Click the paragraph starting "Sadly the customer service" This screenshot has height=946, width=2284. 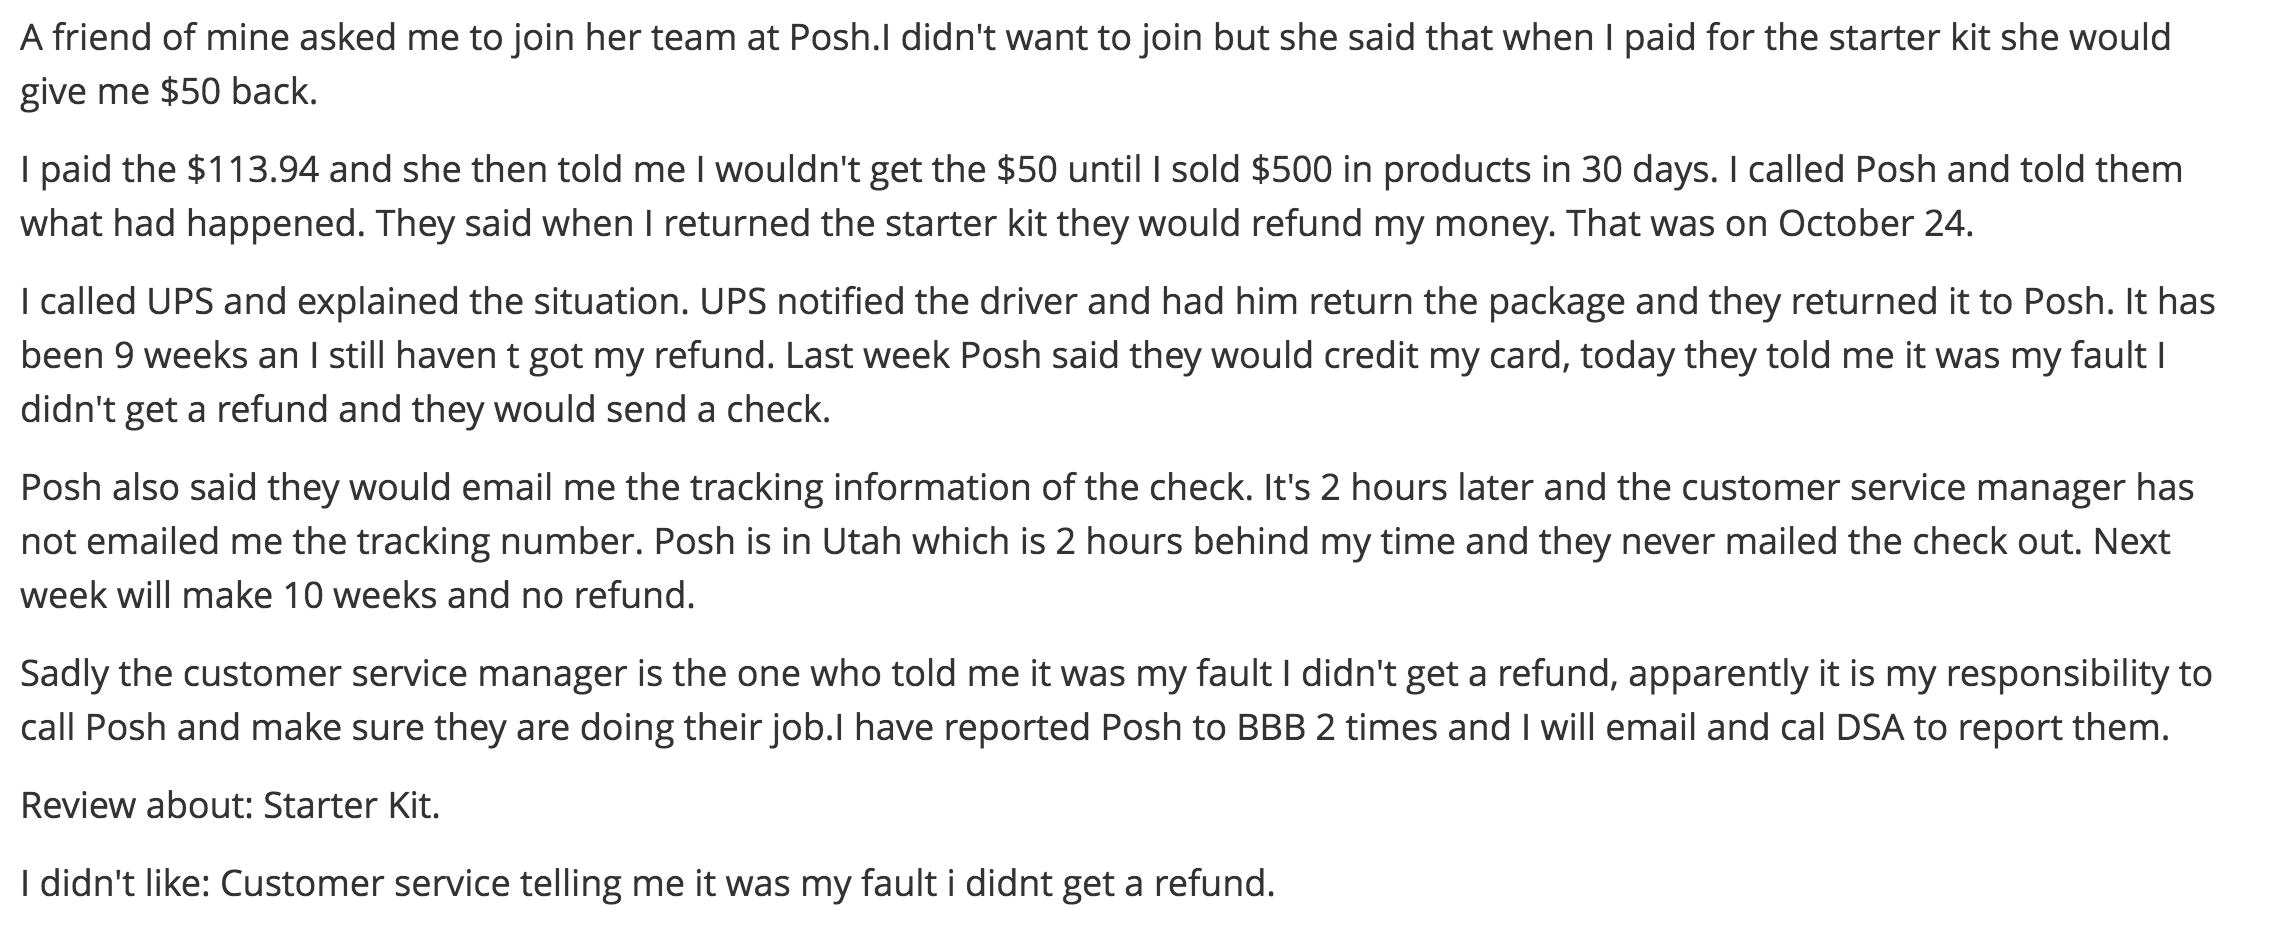tap(1116, 700)
